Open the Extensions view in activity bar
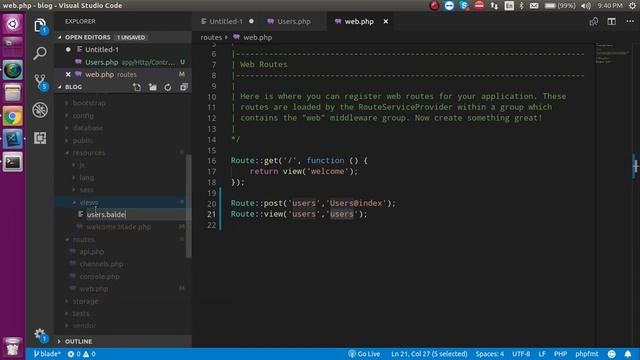 [40, 138]
